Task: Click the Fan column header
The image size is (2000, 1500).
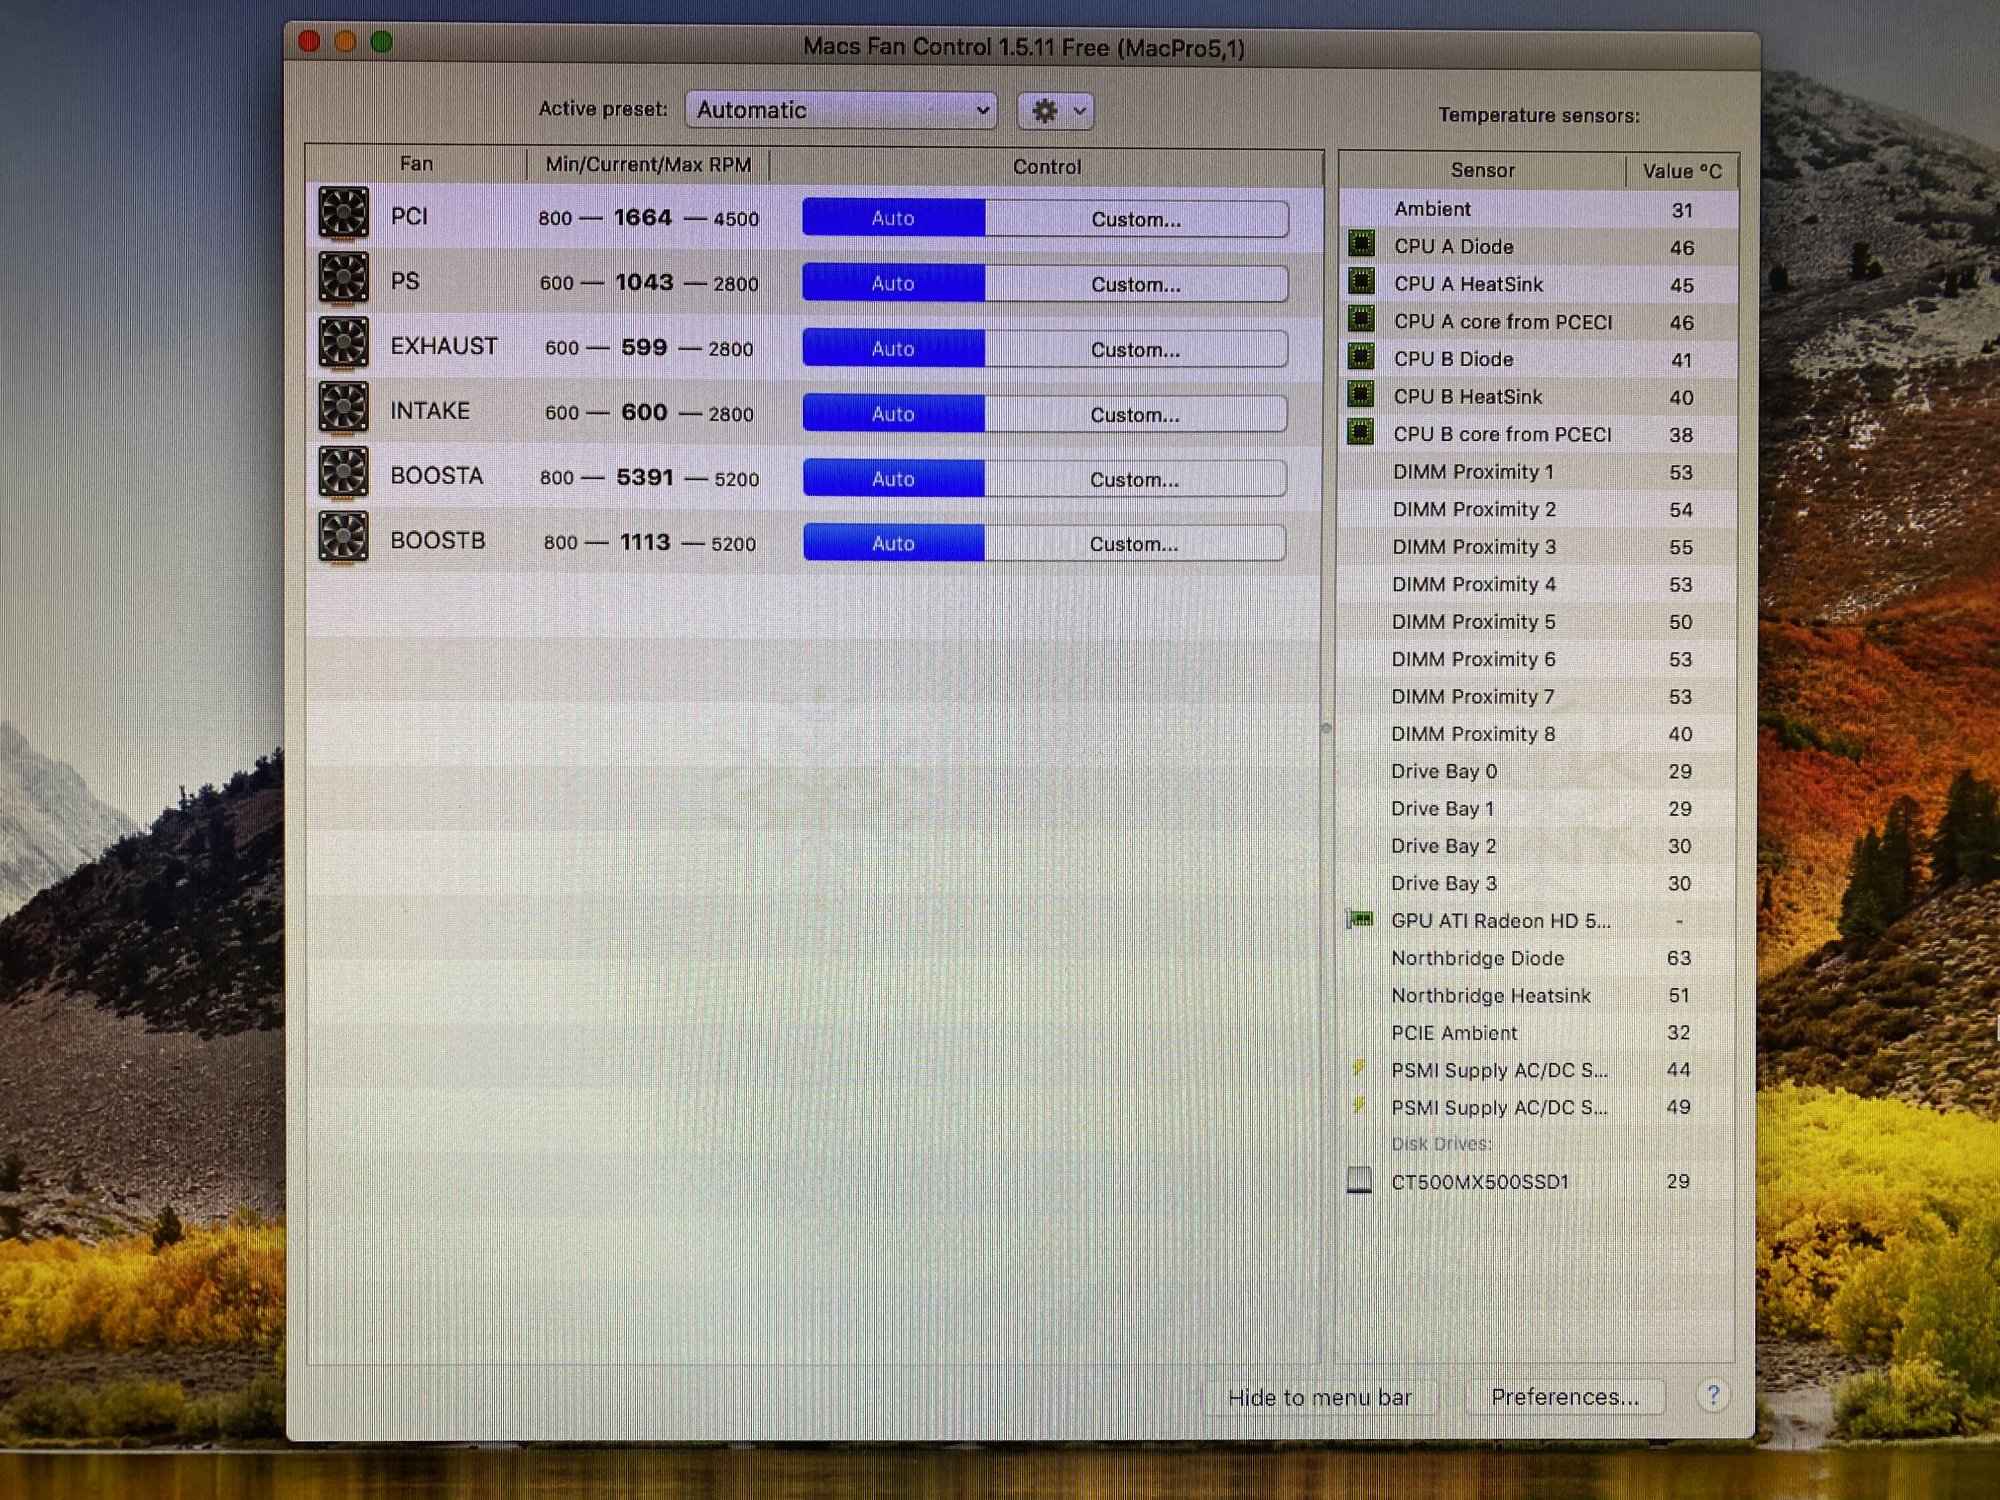Action: click(x=416, y=164)
